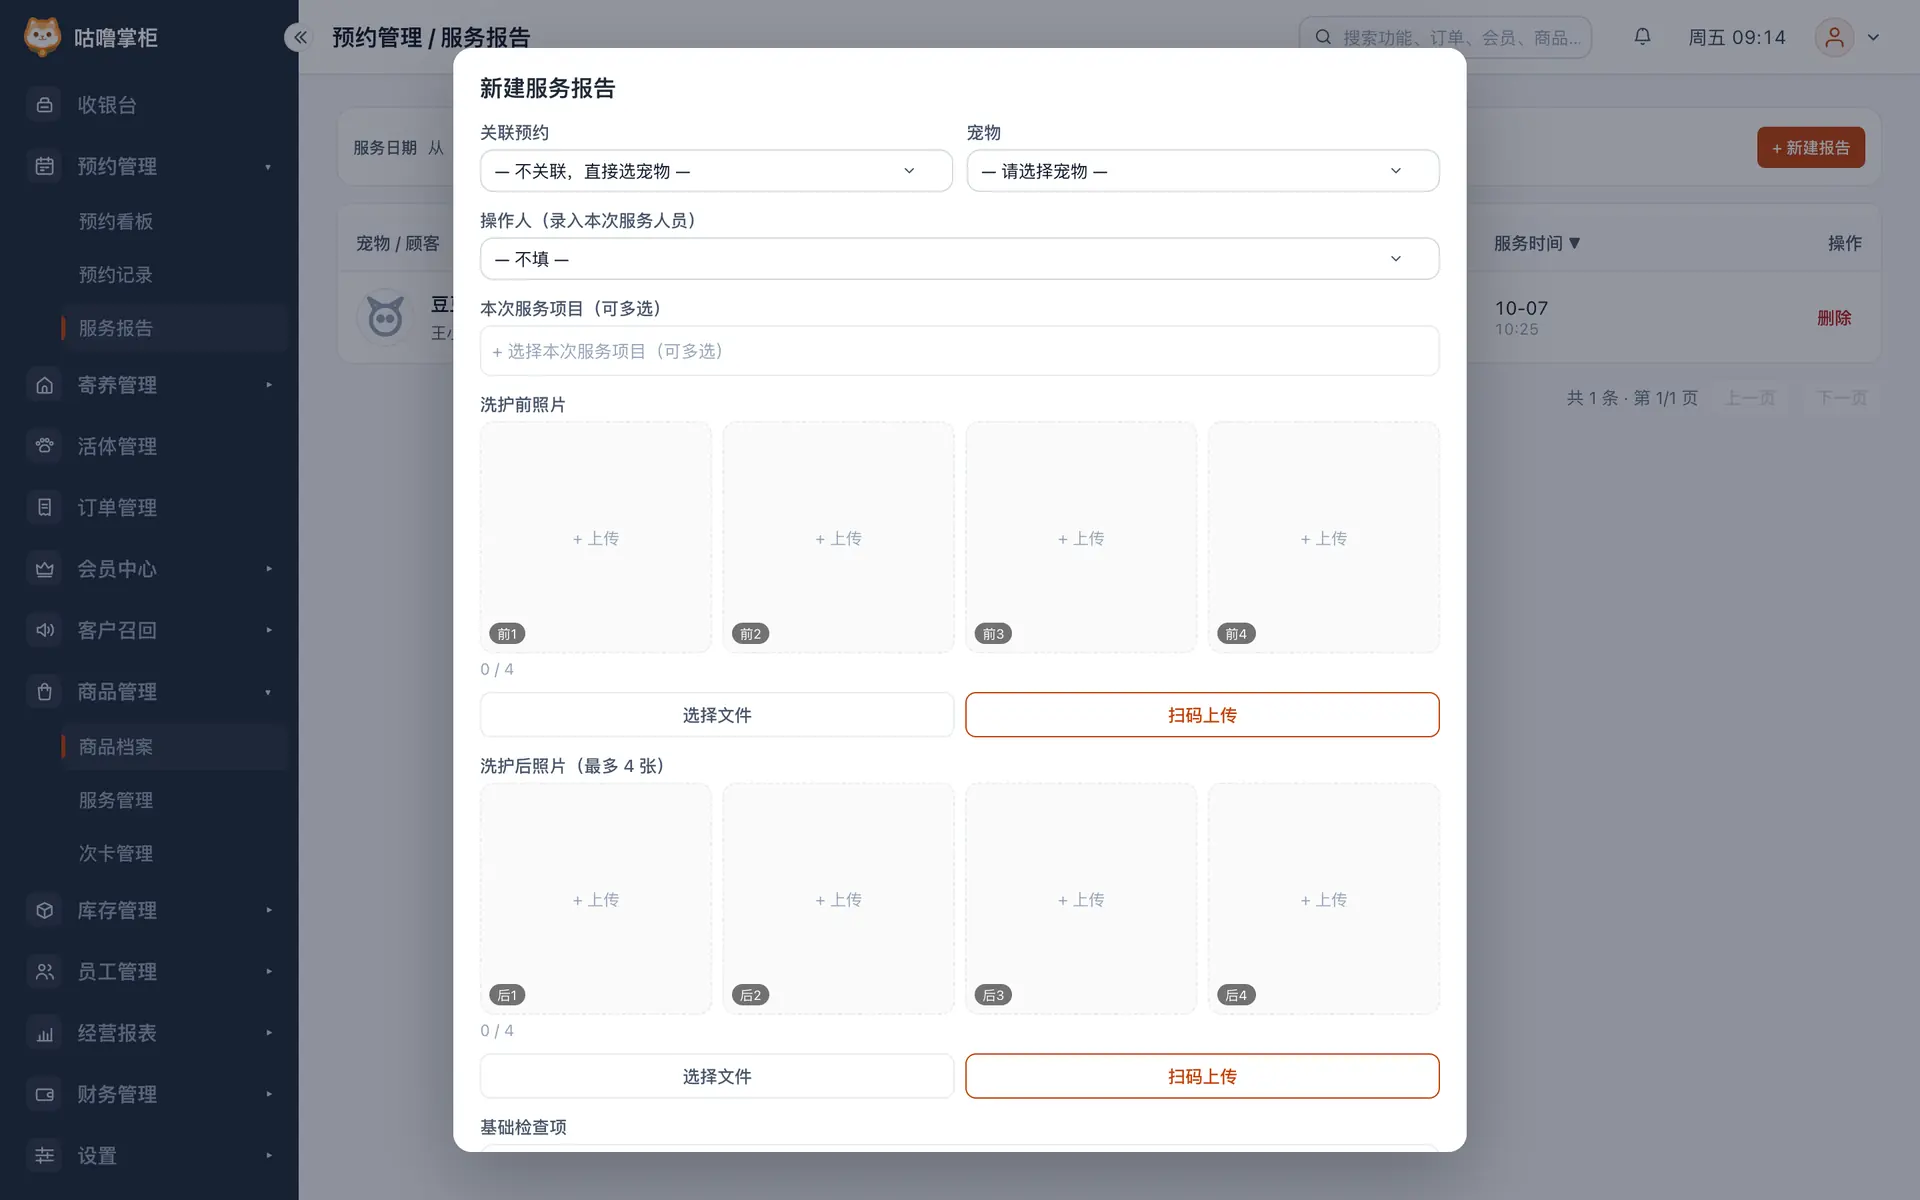Open the 关联预约 dropdown
This screenshot has width=1920, height=1200.
point(716,171)
